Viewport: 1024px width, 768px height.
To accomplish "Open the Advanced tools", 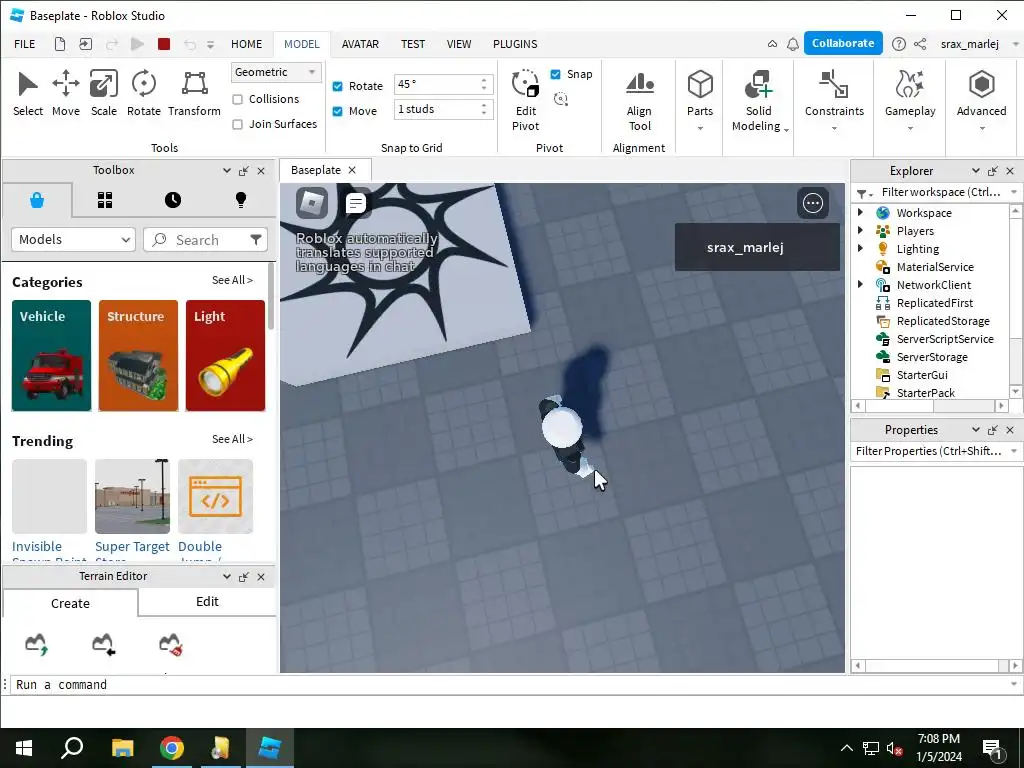I will 981,101.
